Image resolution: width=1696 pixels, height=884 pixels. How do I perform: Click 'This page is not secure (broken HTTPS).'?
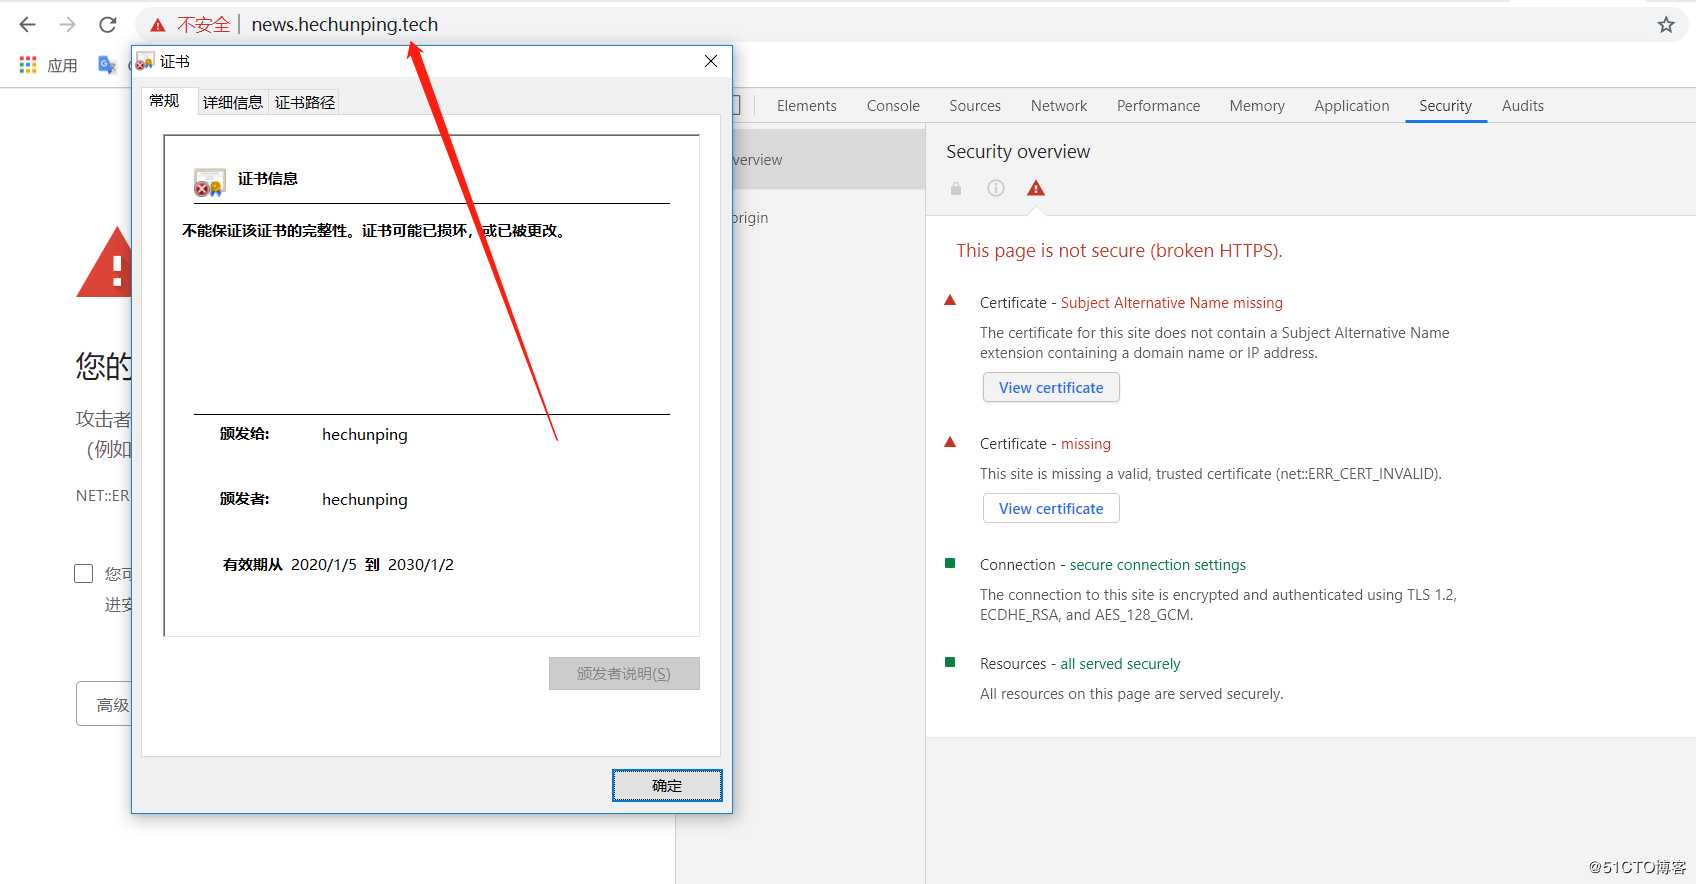click(x=1119, y=250)
